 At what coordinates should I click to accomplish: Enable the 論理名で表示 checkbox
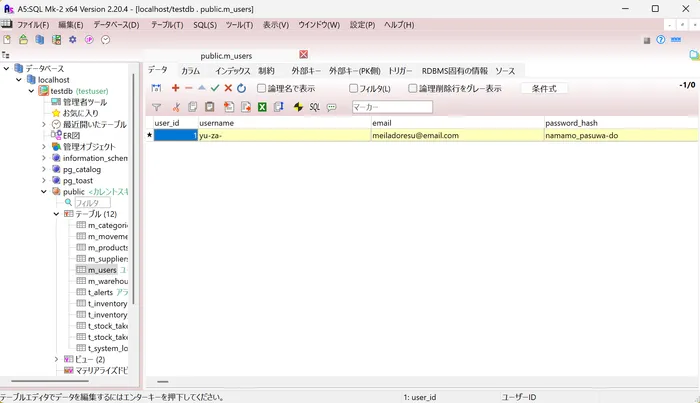tap(261, 88)
